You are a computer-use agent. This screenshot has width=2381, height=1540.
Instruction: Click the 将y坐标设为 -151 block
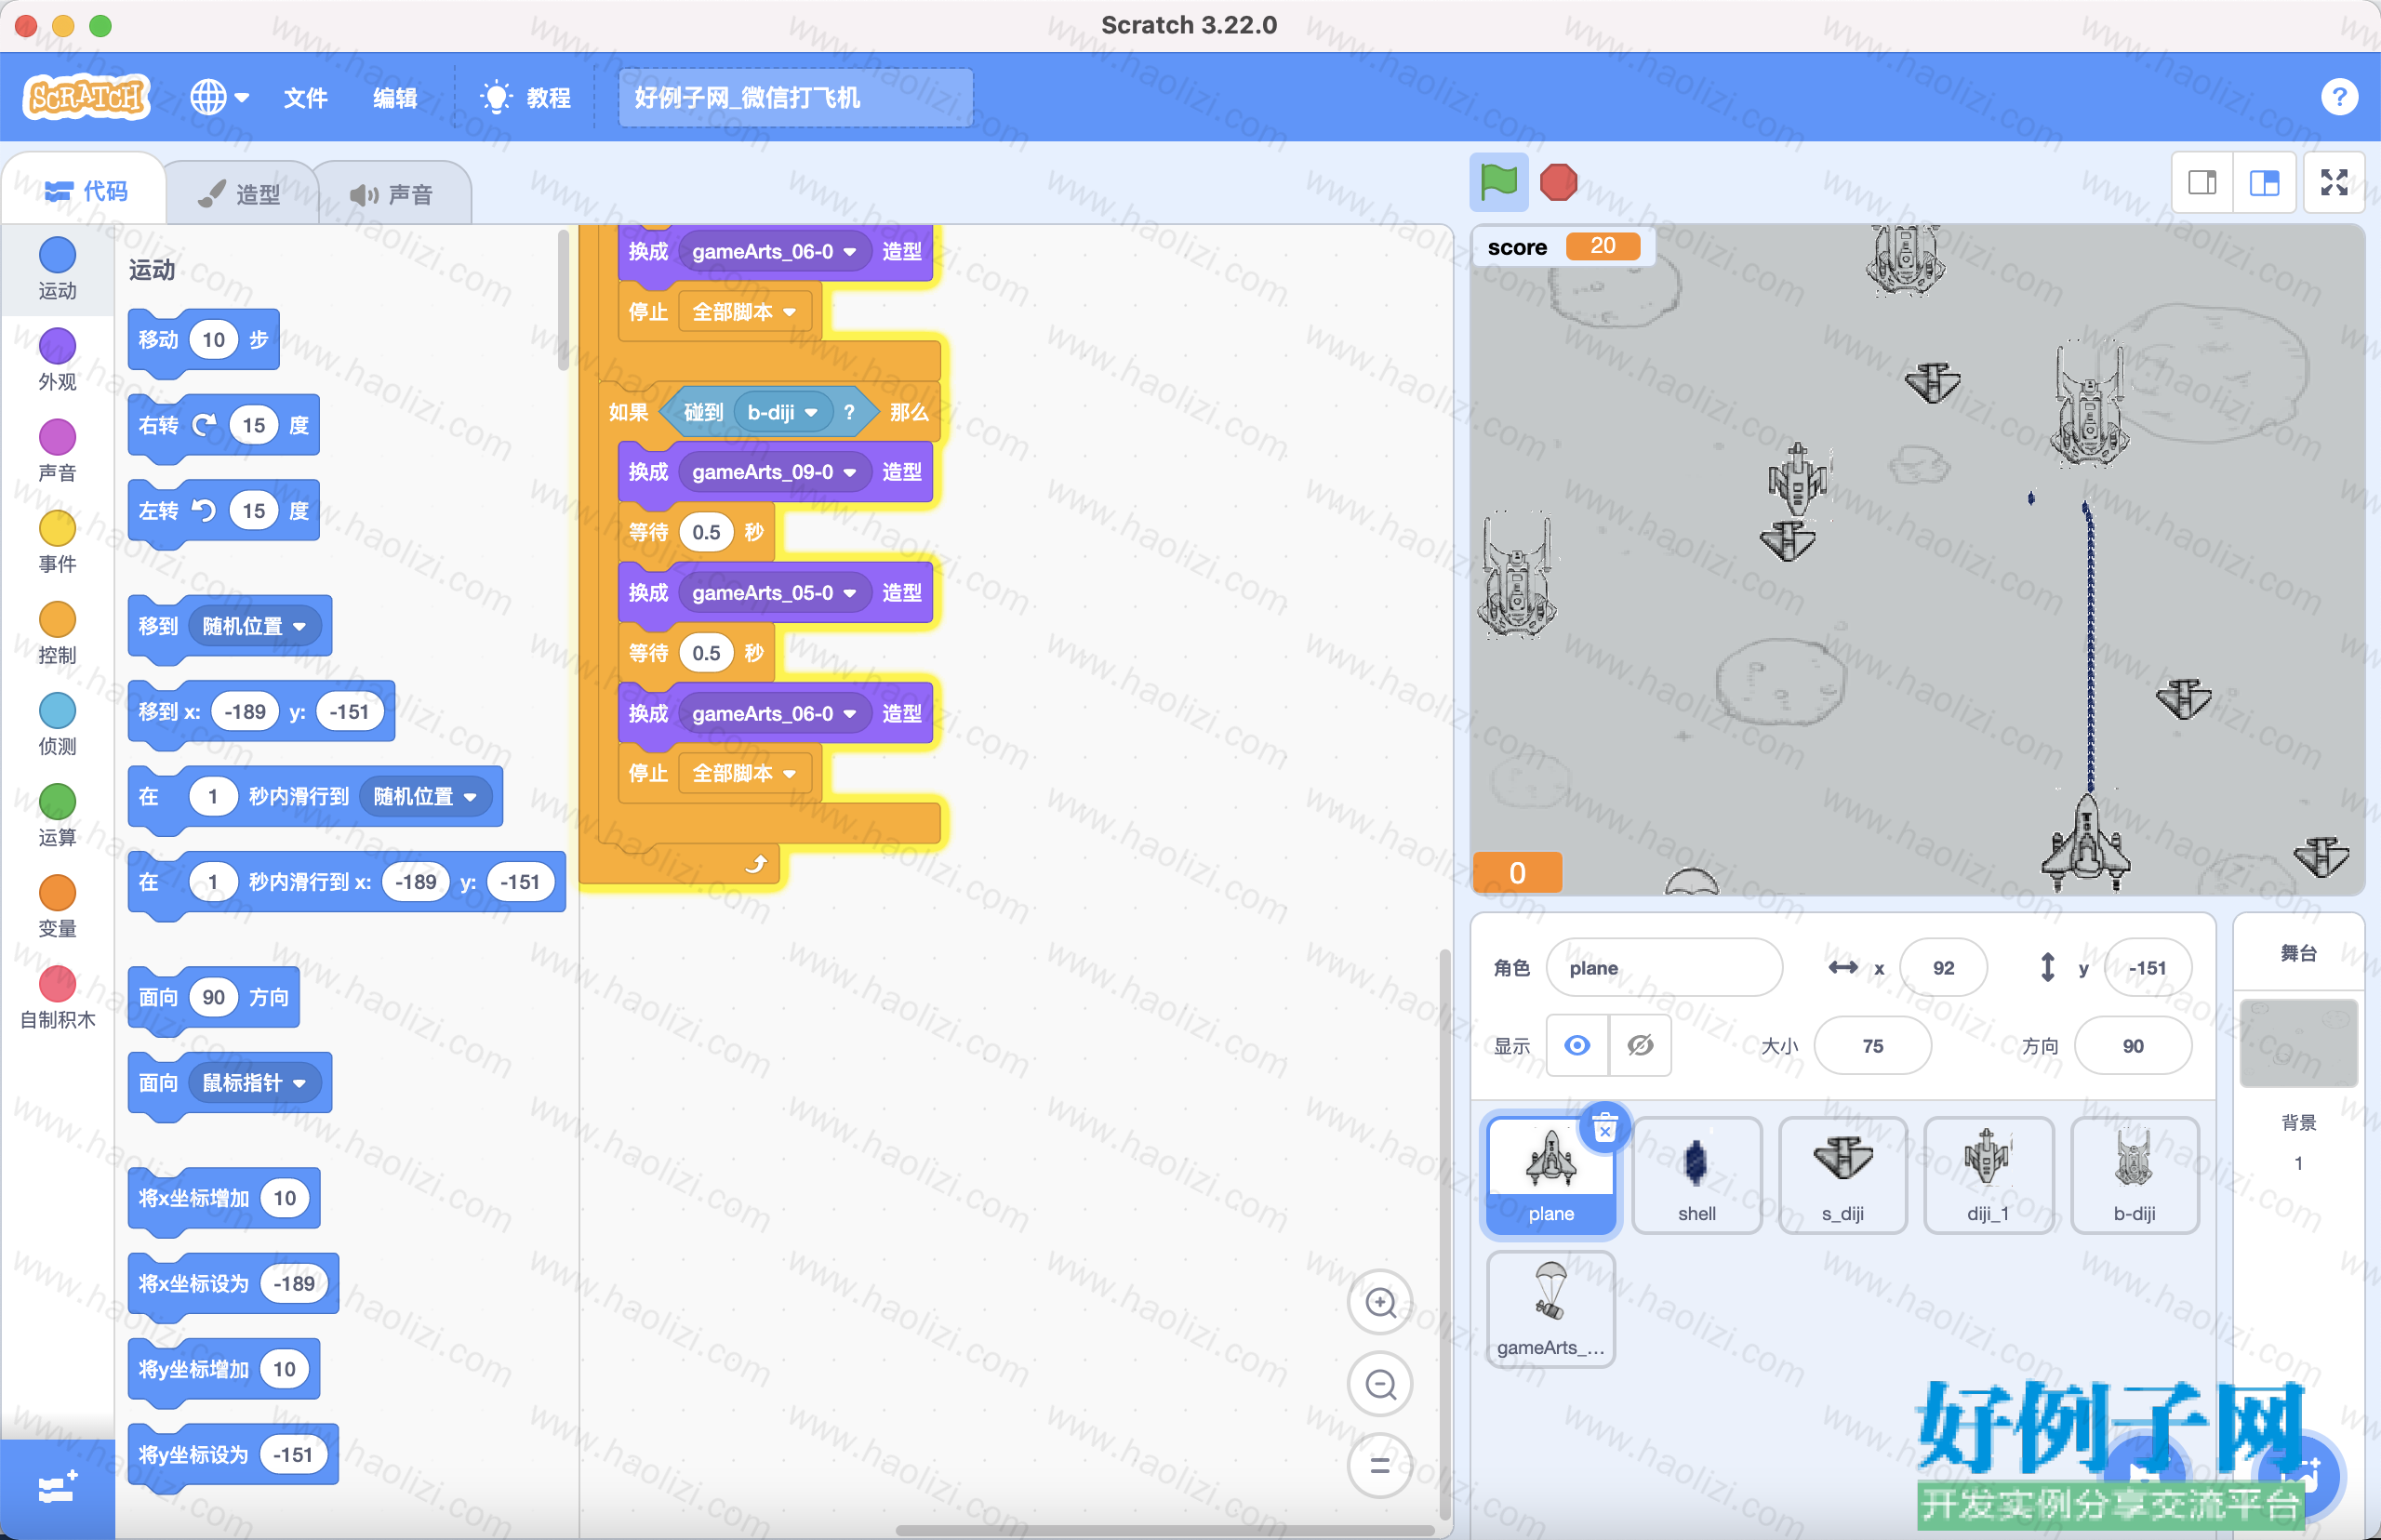click(x=233, y=1455)
